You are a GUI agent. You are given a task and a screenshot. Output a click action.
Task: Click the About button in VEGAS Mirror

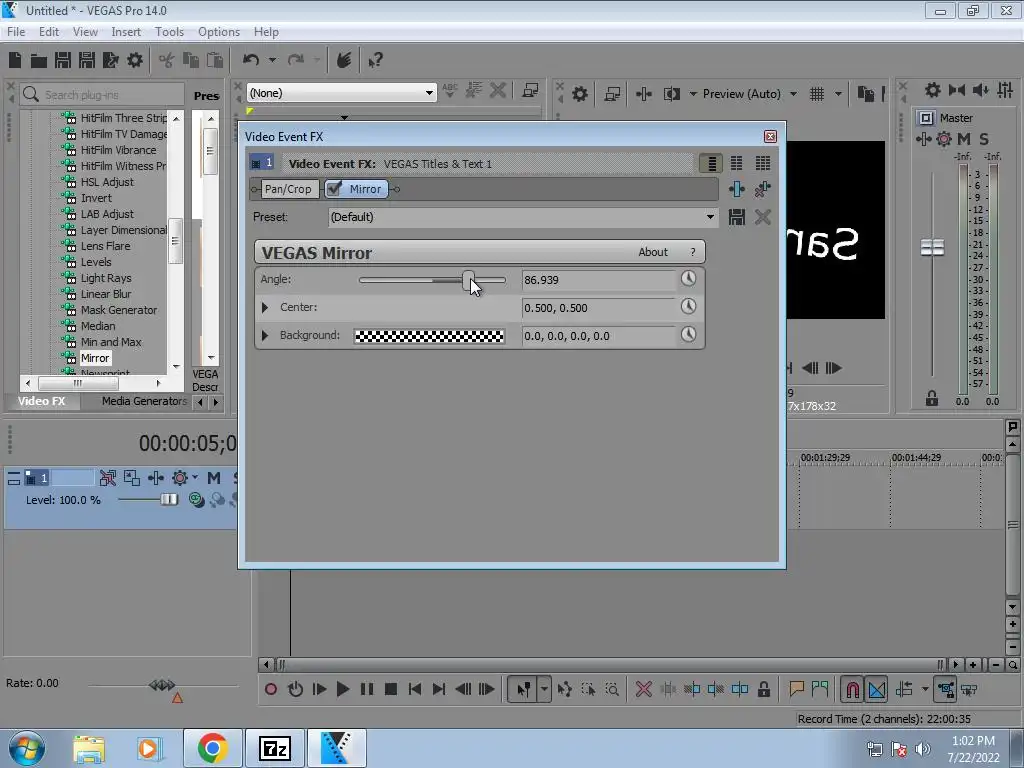click(652, 252)
